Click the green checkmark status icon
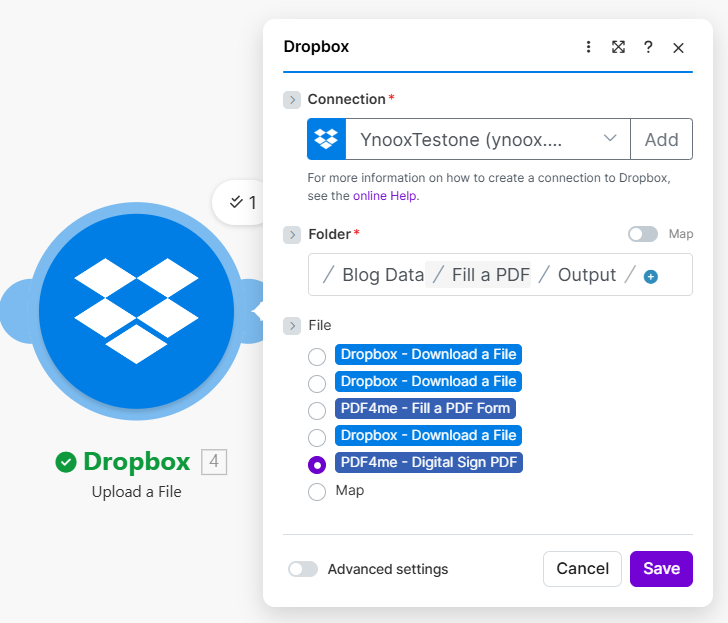The image size is (728, 623). [66, 461]
